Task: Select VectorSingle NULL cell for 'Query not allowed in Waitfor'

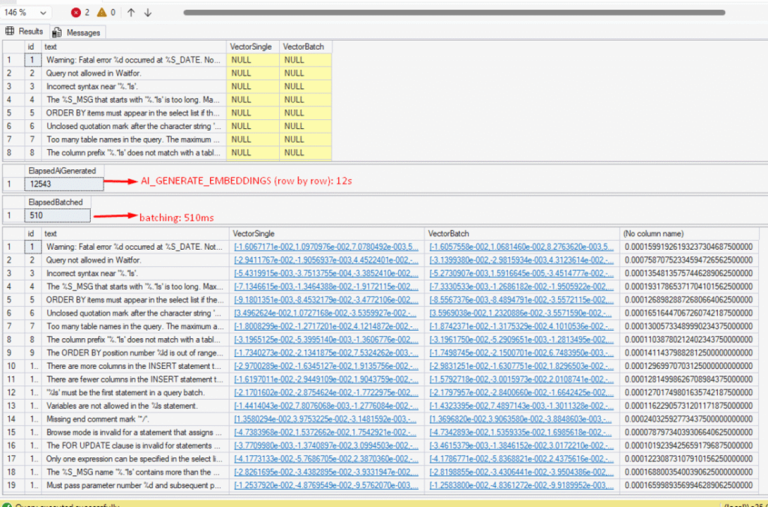Action: coord(253,73)
